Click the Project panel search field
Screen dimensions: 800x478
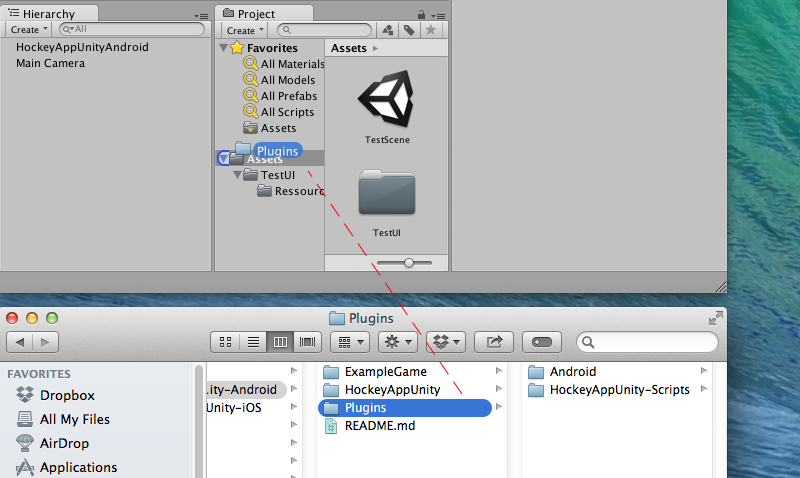(324, 30)
